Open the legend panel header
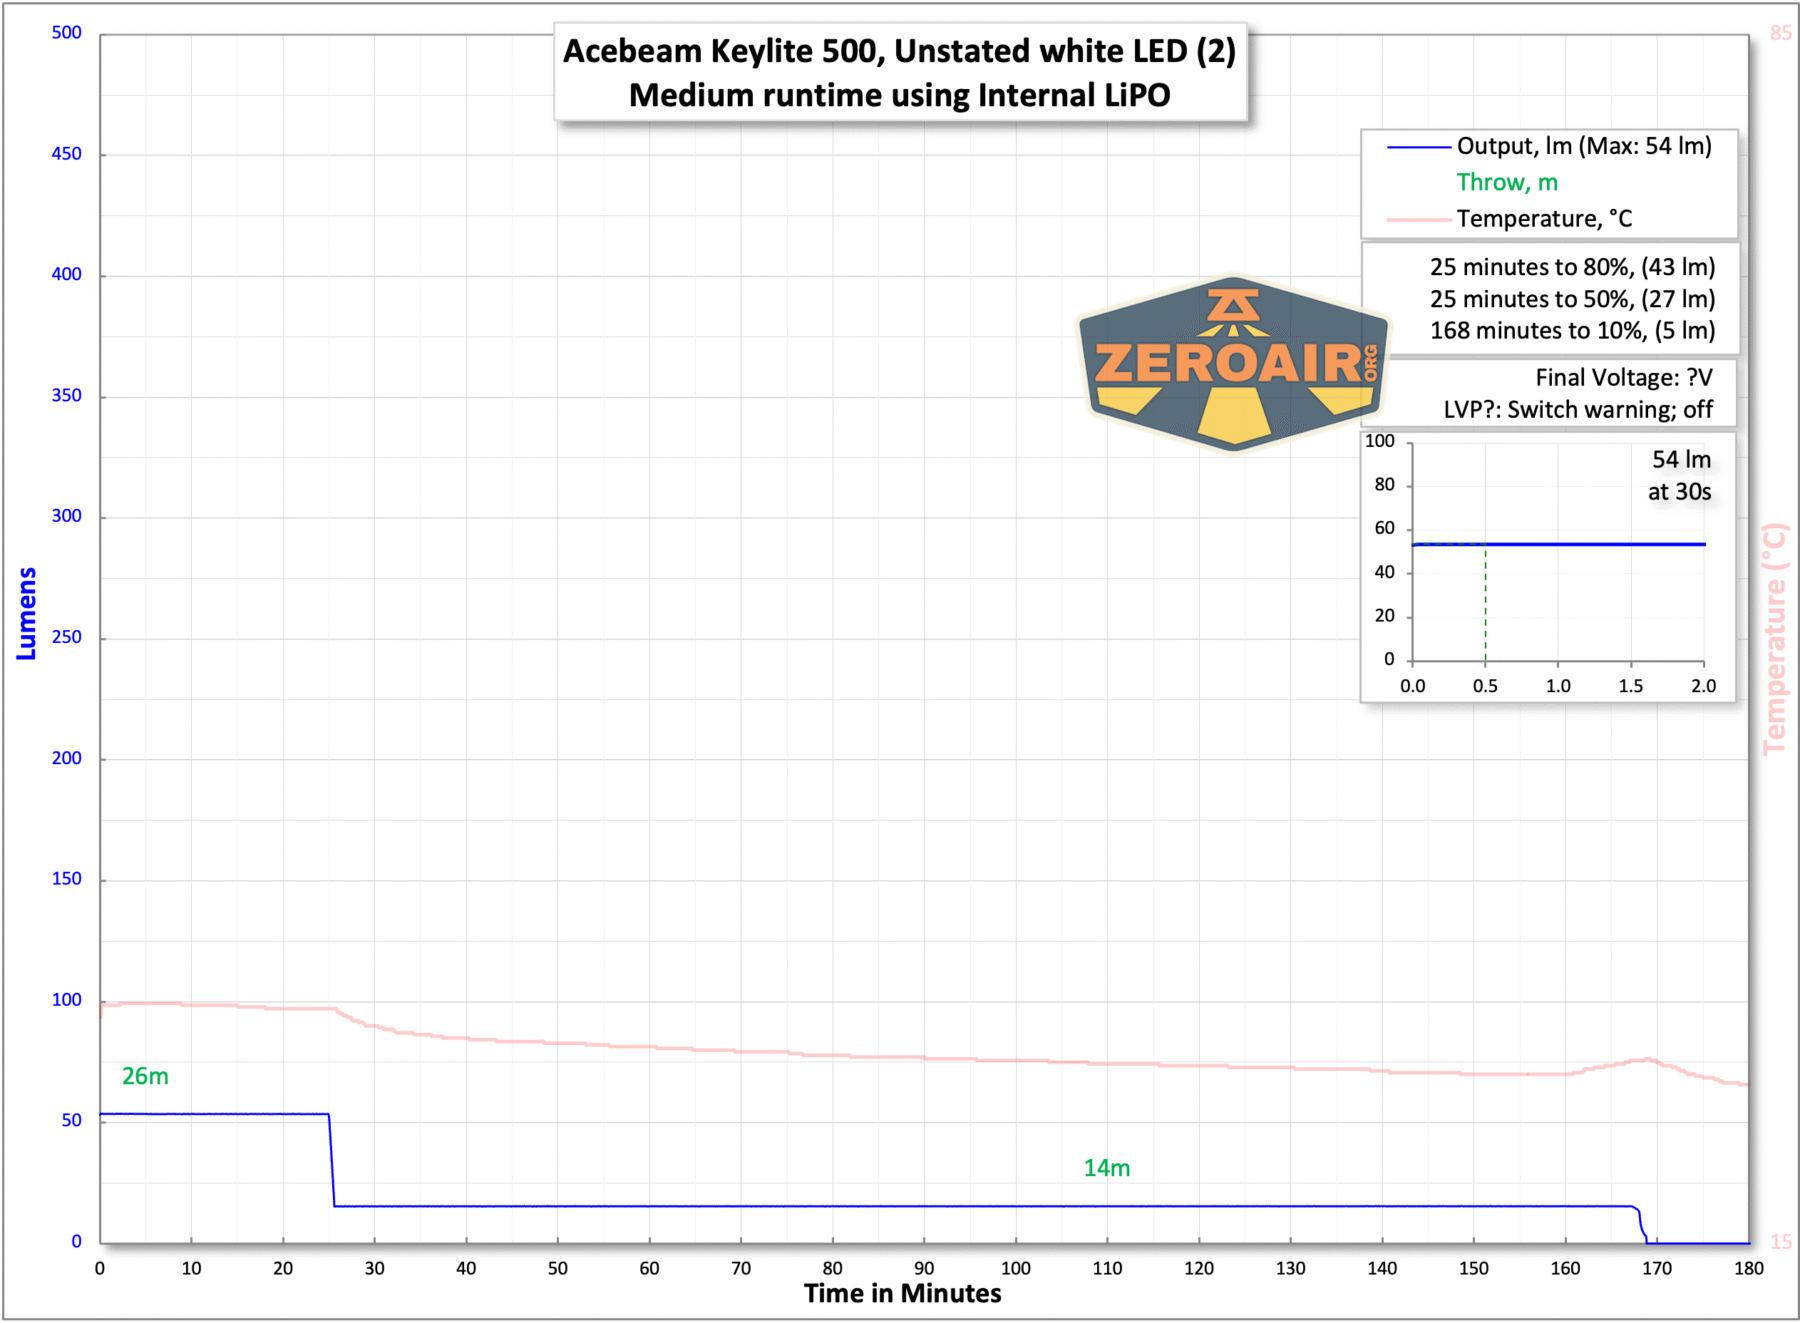The height and width of the screenshot is (1323, 1800). (x=1548, y=182)
